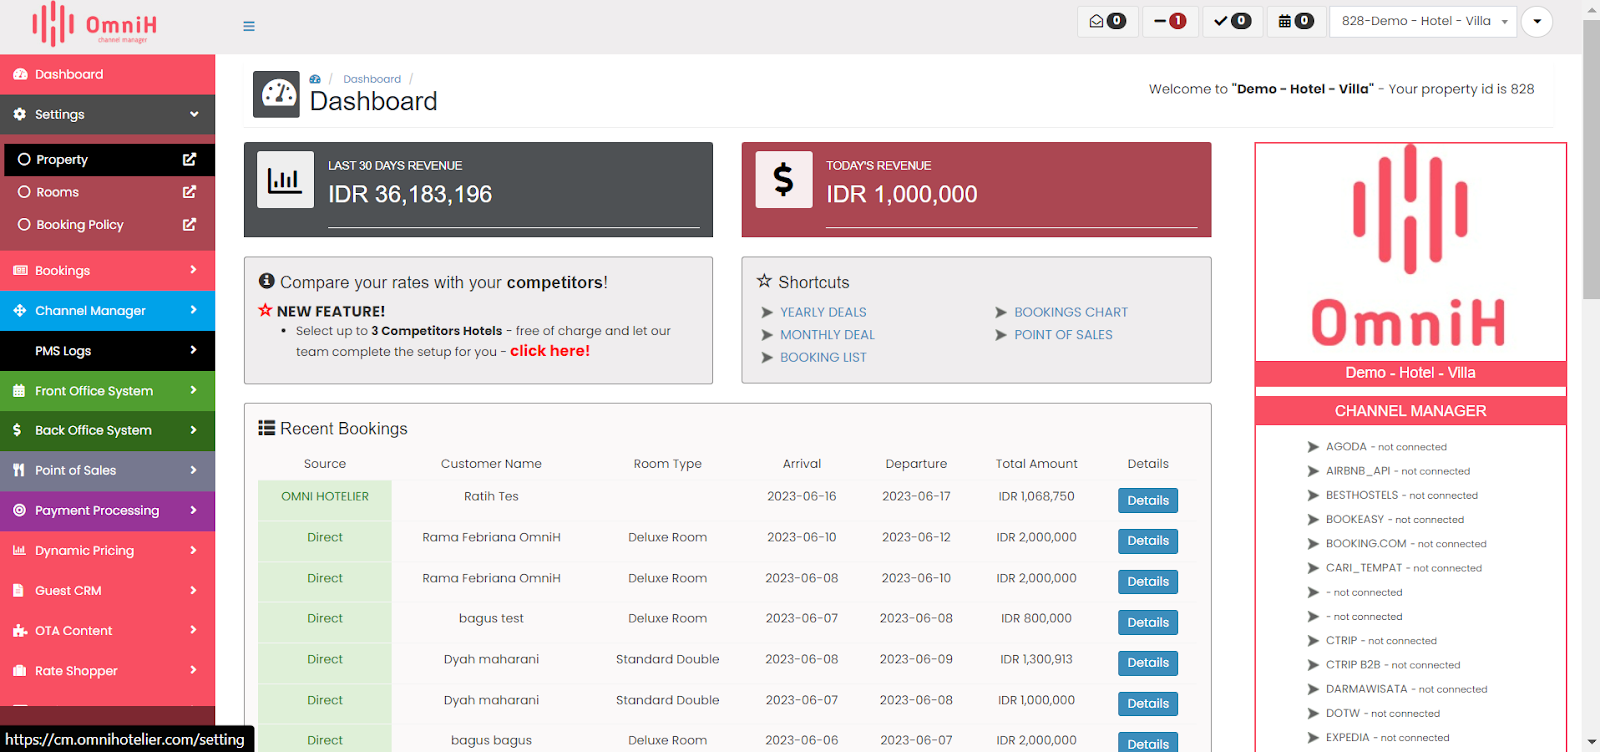View Details for bagus test booking
The width and height of the screenshot is (1600, 752).
click(1148, 622)
